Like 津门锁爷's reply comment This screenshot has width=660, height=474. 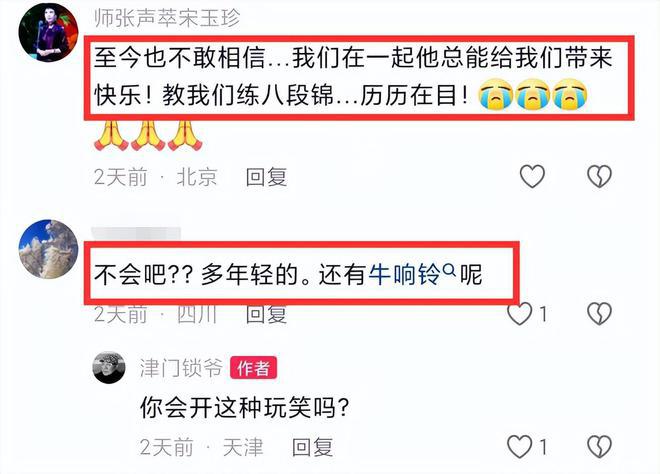coord(520,446)
